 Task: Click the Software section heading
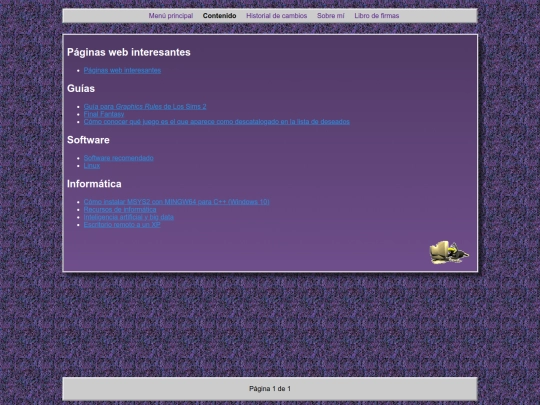coord(88,140)
